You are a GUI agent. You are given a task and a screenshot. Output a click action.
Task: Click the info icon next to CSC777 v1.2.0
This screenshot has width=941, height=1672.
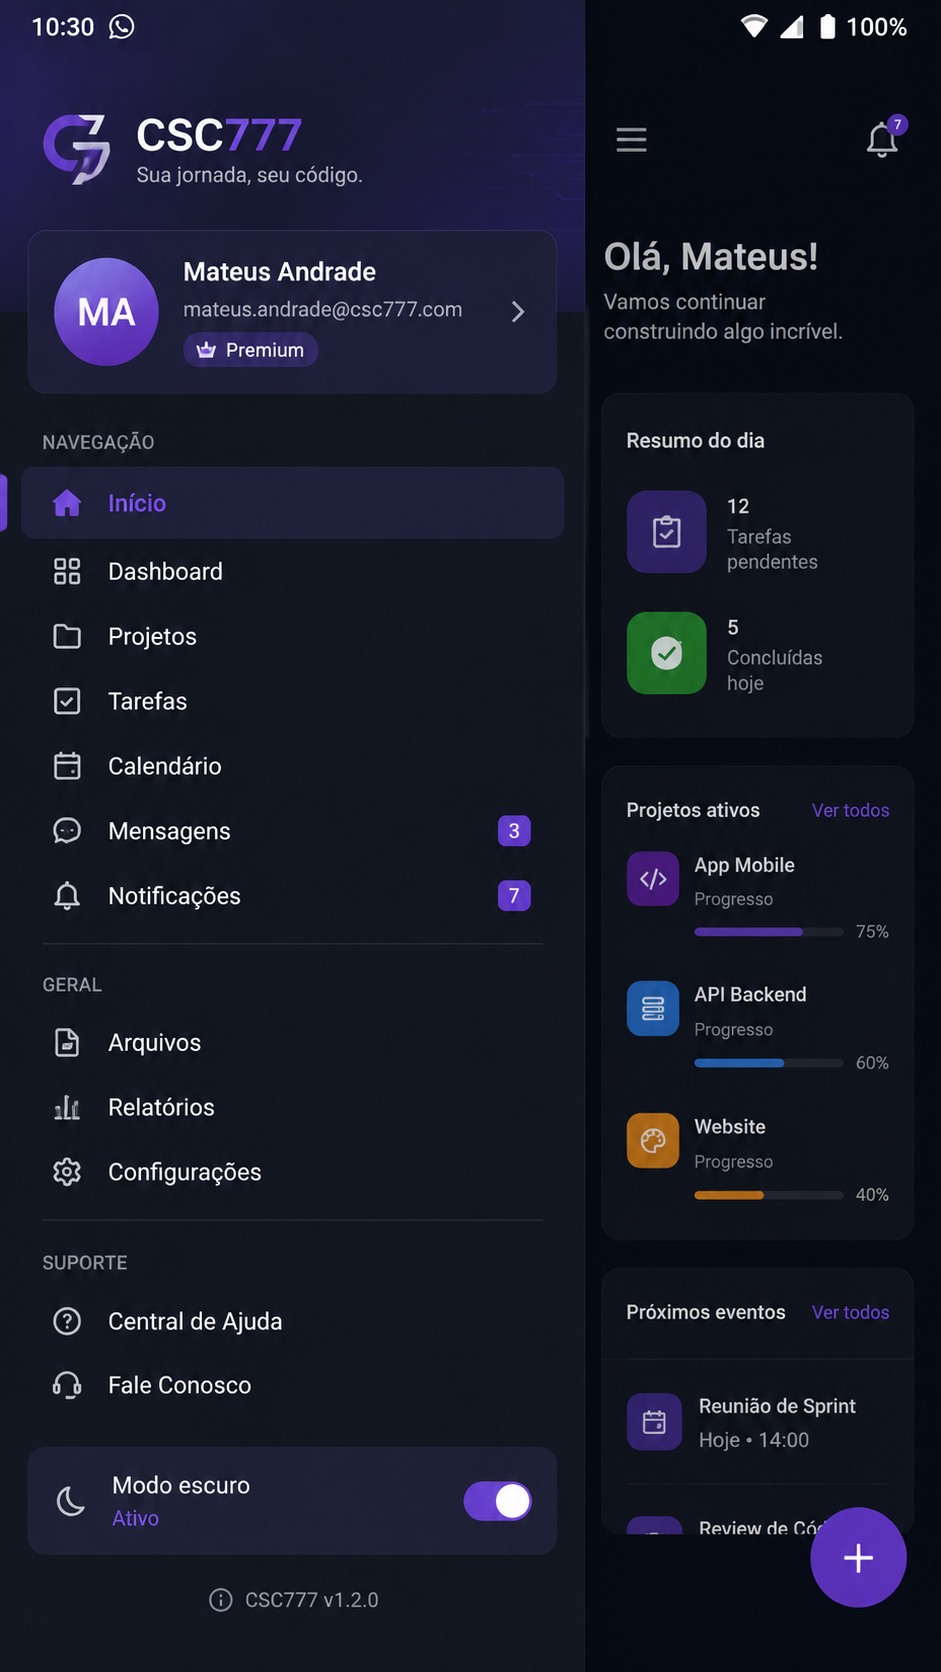[220, 1600]
